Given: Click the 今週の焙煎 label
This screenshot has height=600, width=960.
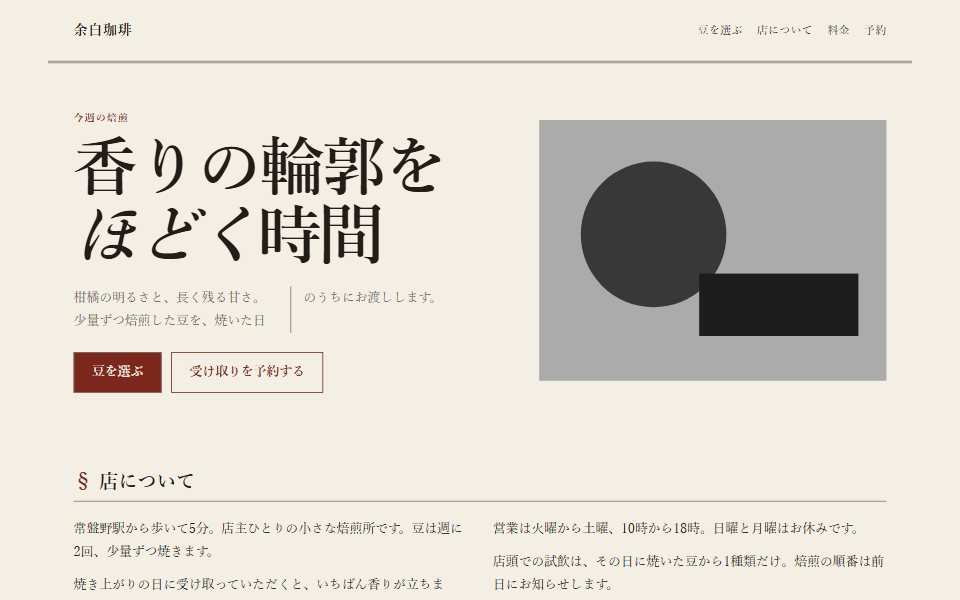Looking at the screenshot, I should pyautogui.click(x=101, y=118).
